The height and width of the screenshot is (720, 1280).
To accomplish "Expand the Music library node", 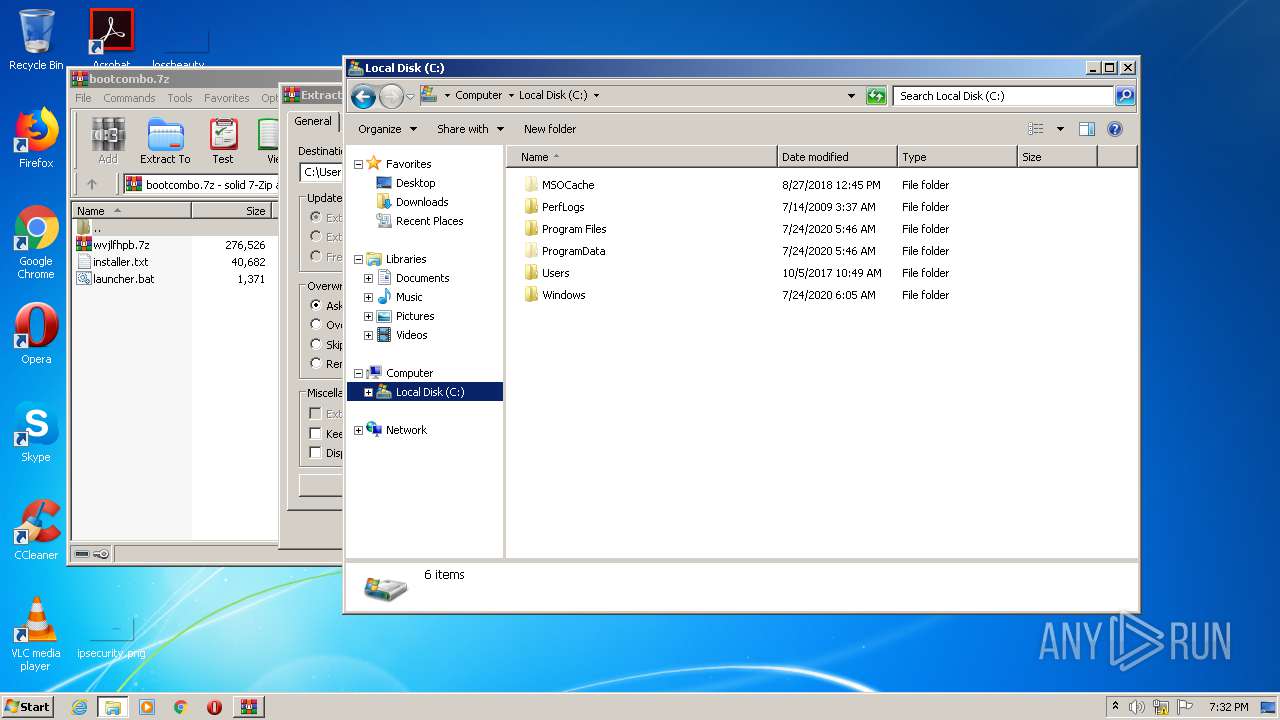I will coord(368,297).
